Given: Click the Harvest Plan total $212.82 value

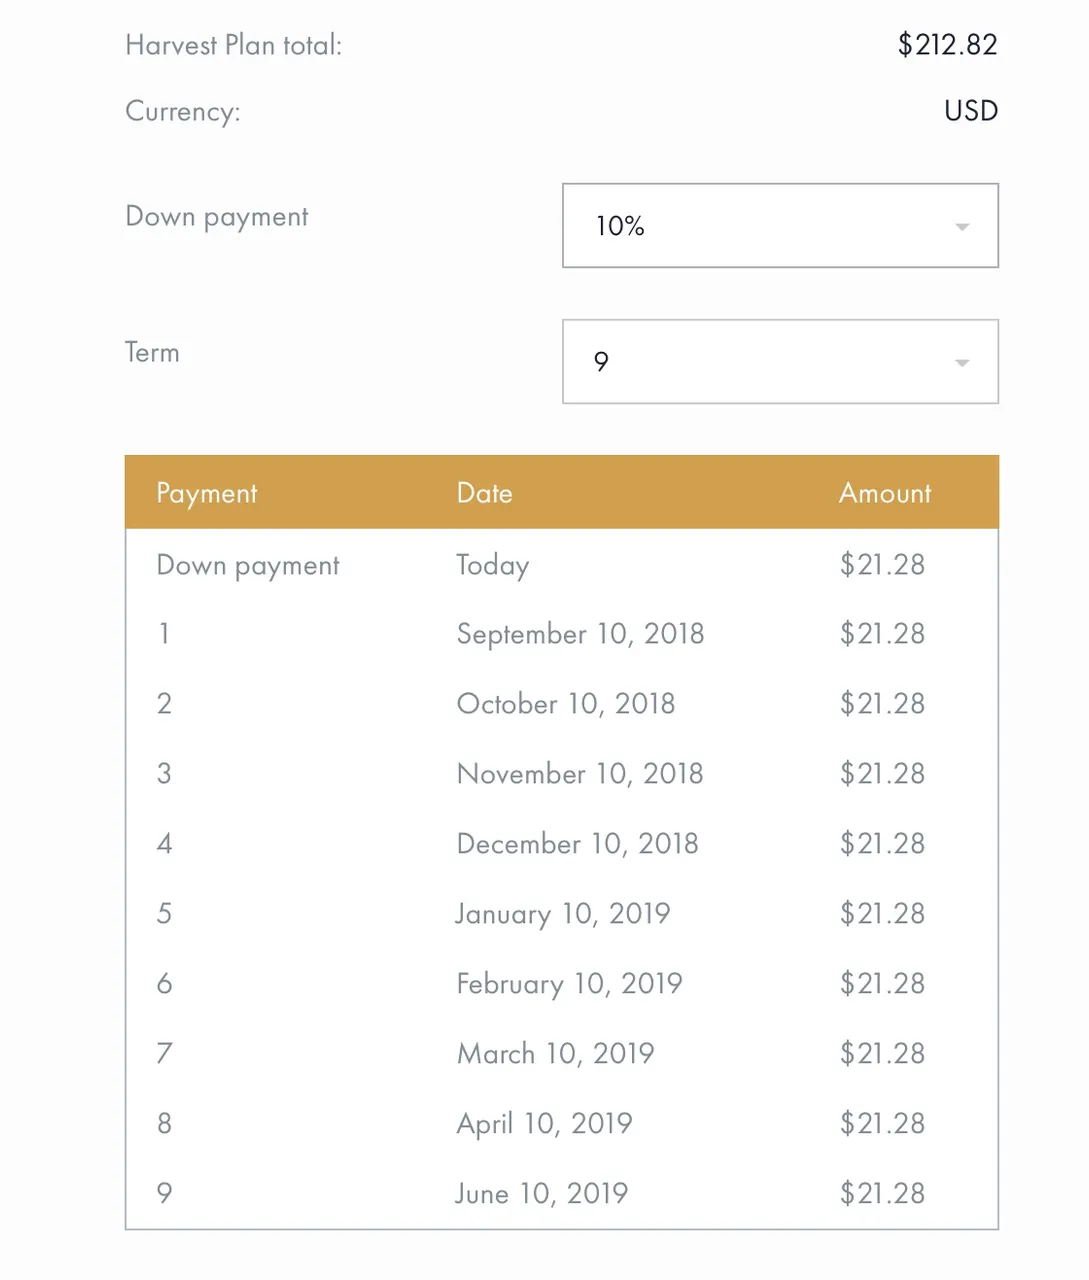Looking at the screenshot, I should point(948,45).
